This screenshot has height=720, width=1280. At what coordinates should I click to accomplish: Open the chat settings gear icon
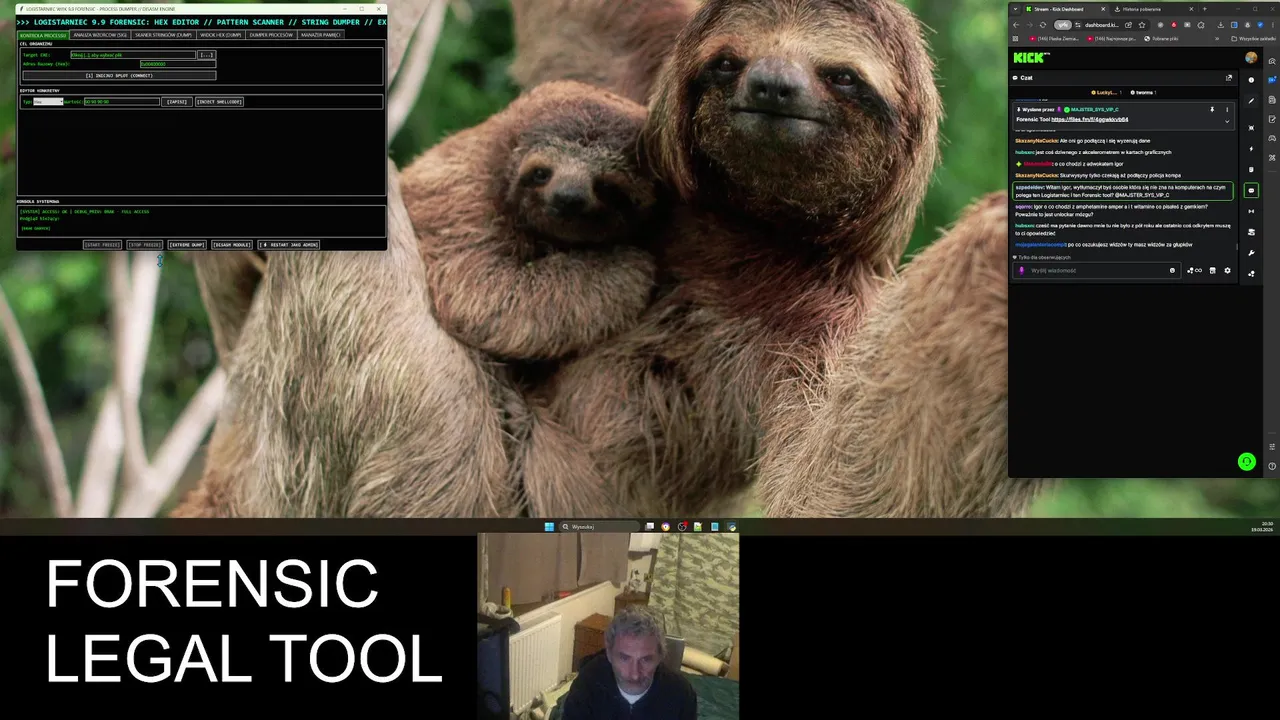click(1227, 270)
